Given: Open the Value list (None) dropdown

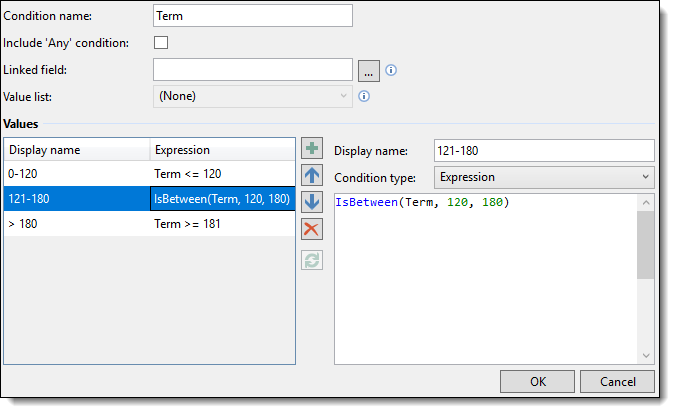Looking at the screenshot, I should tap(253, 96).
